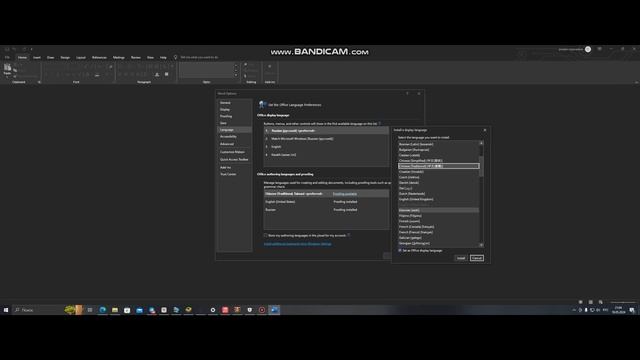Image resolution: width=640 pixels, height=360 pixels.
Task: Select 'English (United States)' authoring language row
Action: (326, 202)
